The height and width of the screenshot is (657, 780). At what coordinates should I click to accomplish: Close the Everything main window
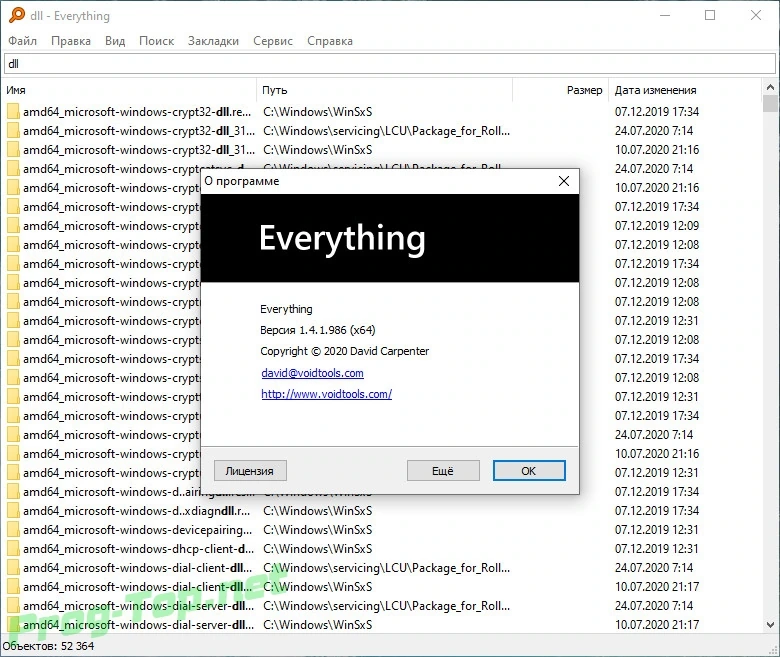point(756,15)
